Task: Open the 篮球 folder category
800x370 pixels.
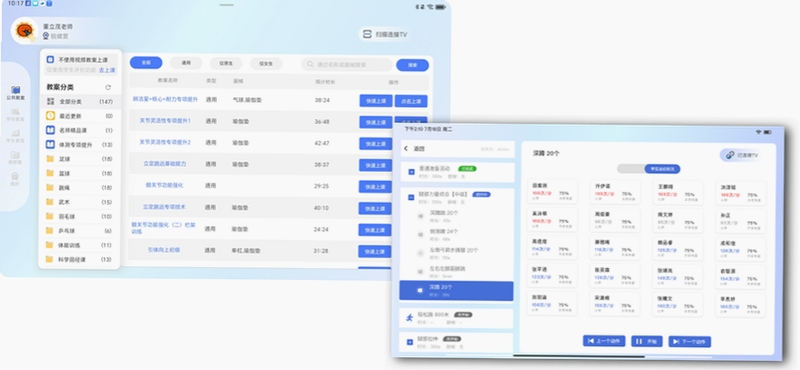Action: [x=80, y=173]
